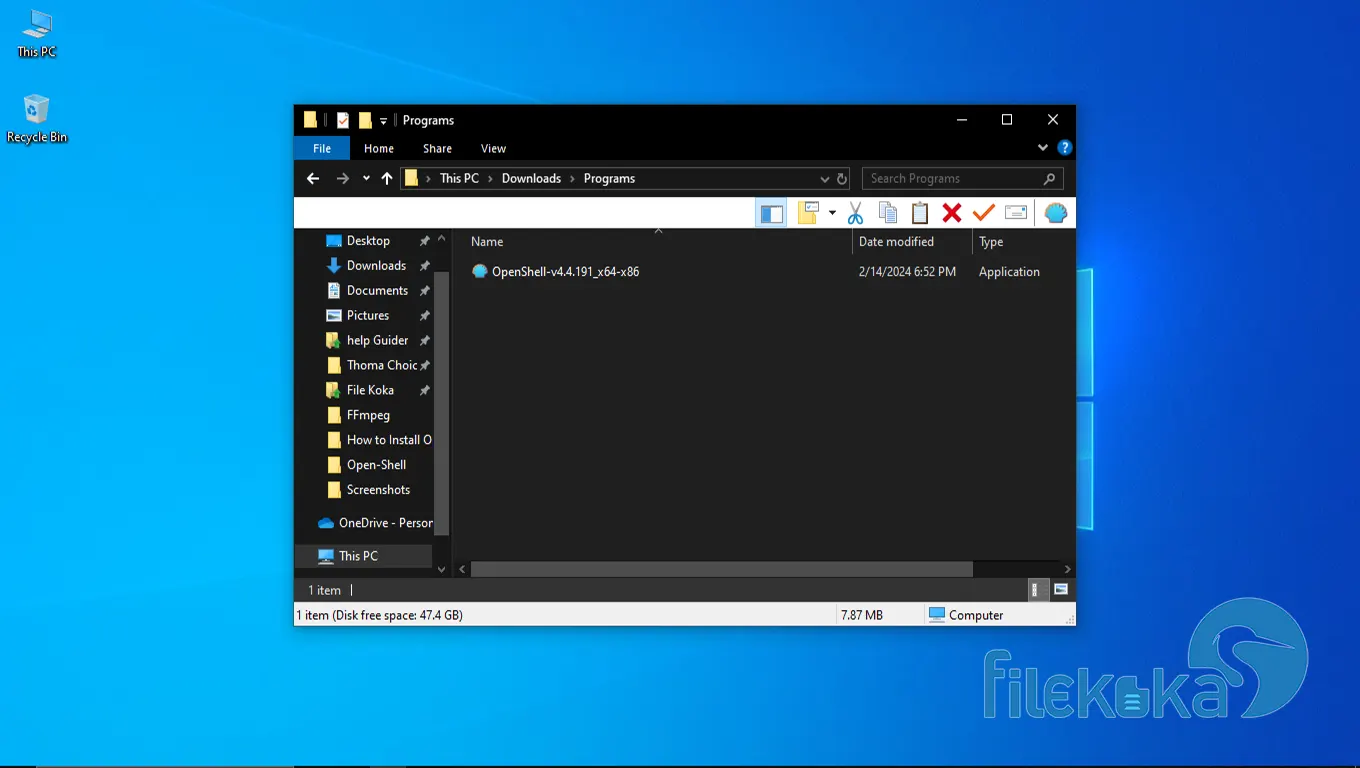Switch to details view icon
The height and width of the screenshot is (768, 1360).
(x=1039, y=590)
